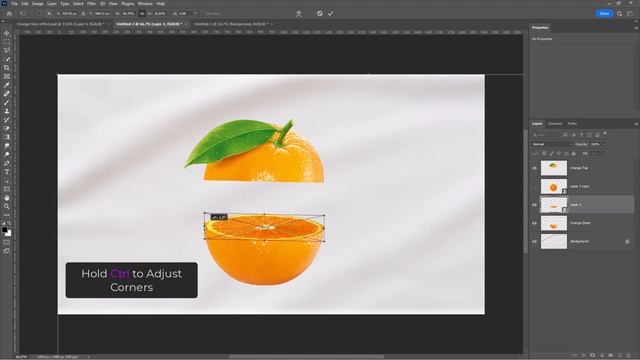Toggle the reference point checkbox
The image size is (640, 360).
[x=39, y=13]
